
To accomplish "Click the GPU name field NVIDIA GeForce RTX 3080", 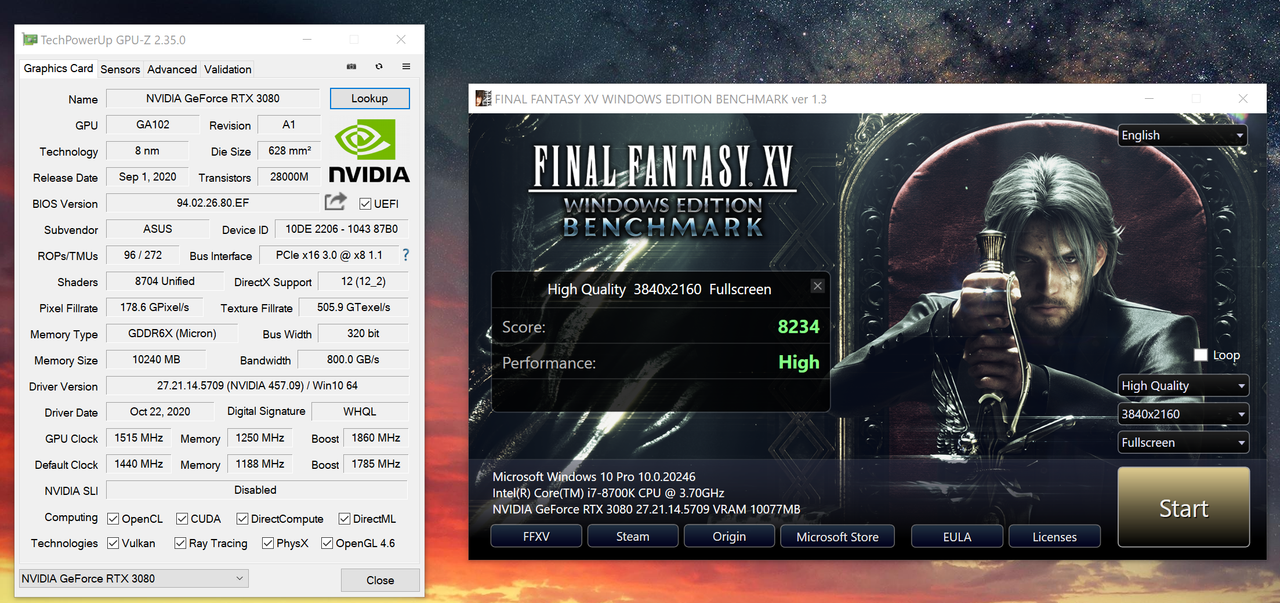I will click(x=213, y=99).
